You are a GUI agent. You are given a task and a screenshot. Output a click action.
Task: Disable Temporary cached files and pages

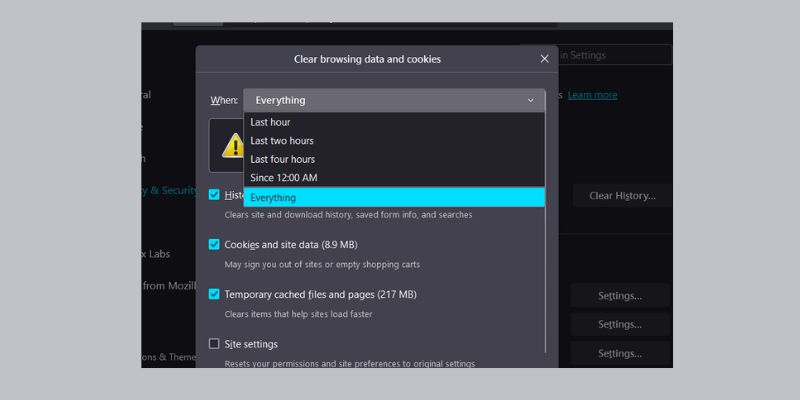[x=214, y=294]
